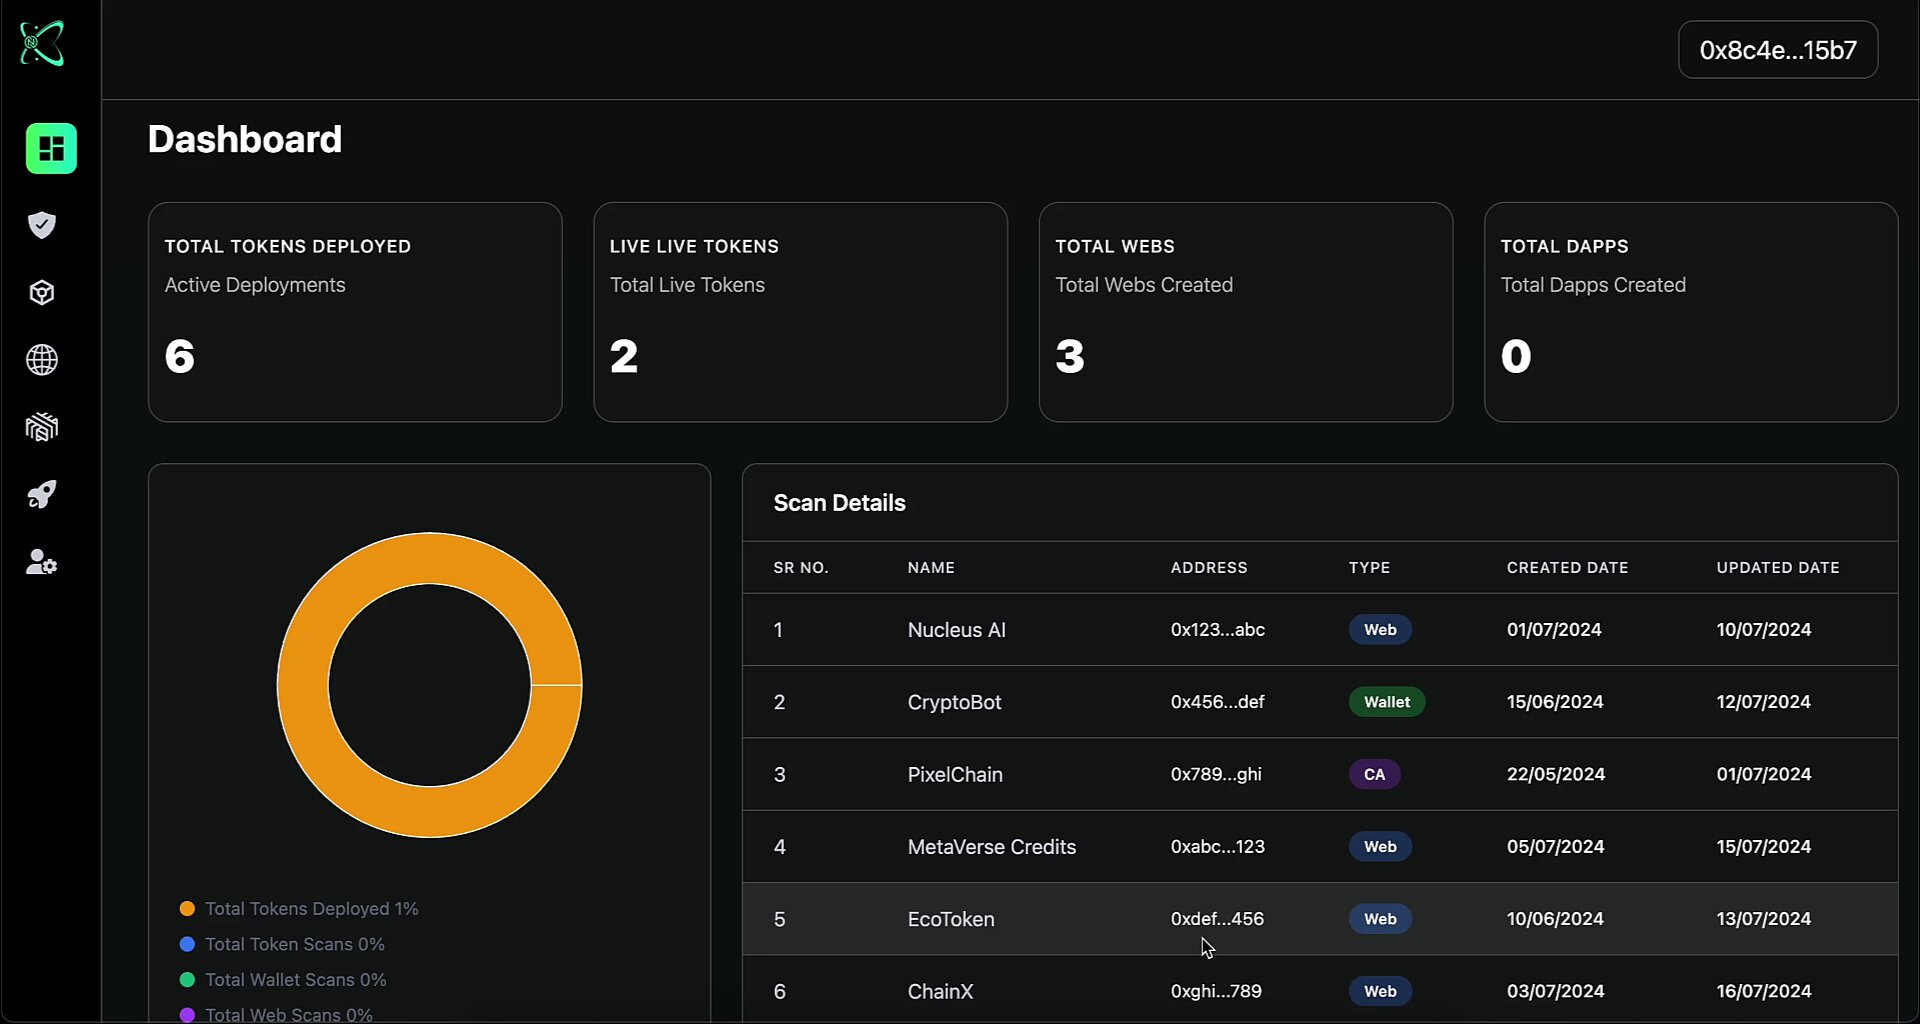Screen dimensions: 1920x1024
Task: Select the Type column header
Action: (1369, 567)
